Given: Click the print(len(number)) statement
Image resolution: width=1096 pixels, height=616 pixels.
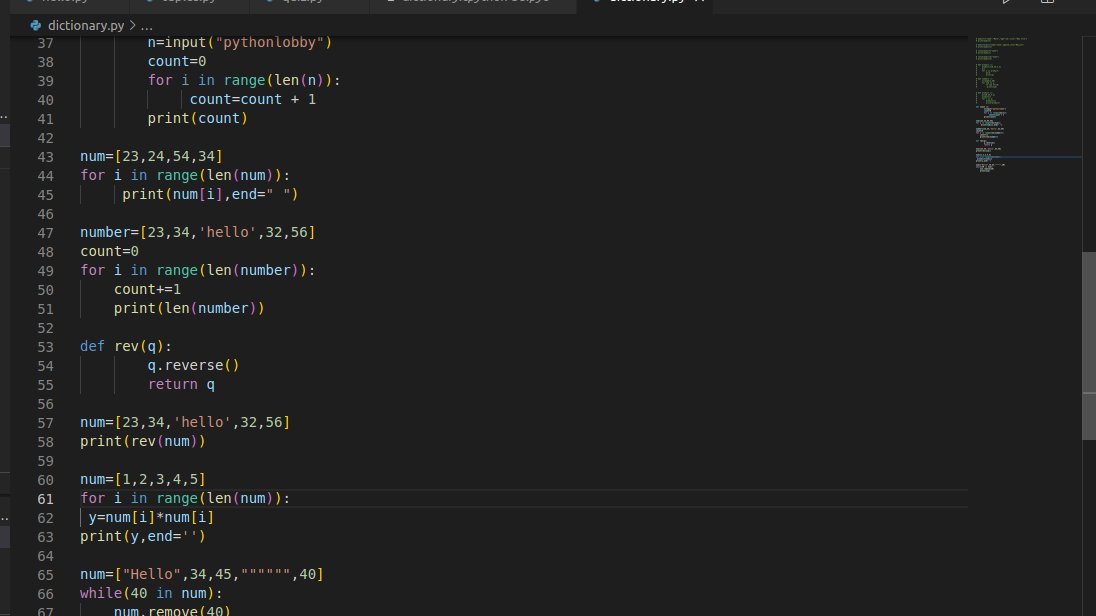Looking at the screenshot, I should (x=189, y=308).
